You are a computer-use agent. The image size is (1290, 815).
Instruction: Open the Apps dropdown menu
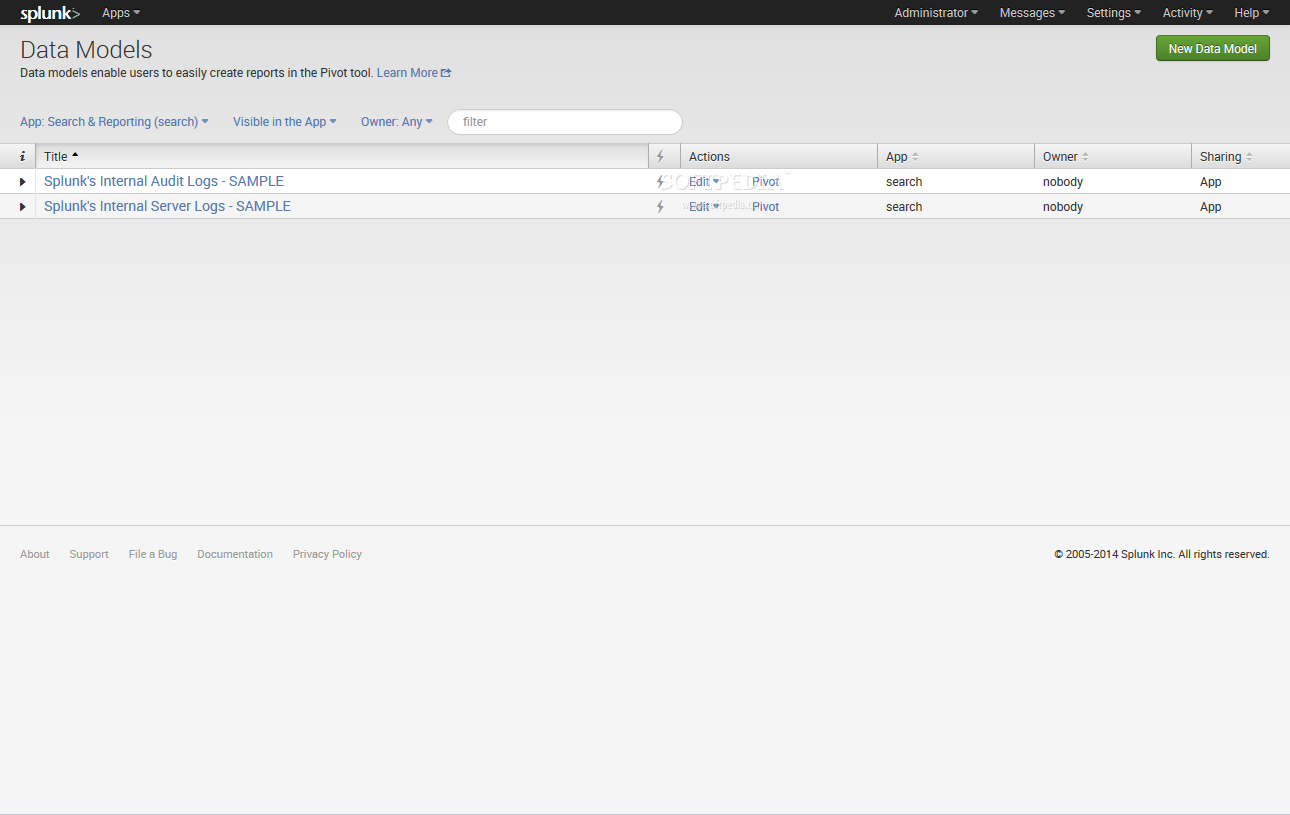[121, 13]
